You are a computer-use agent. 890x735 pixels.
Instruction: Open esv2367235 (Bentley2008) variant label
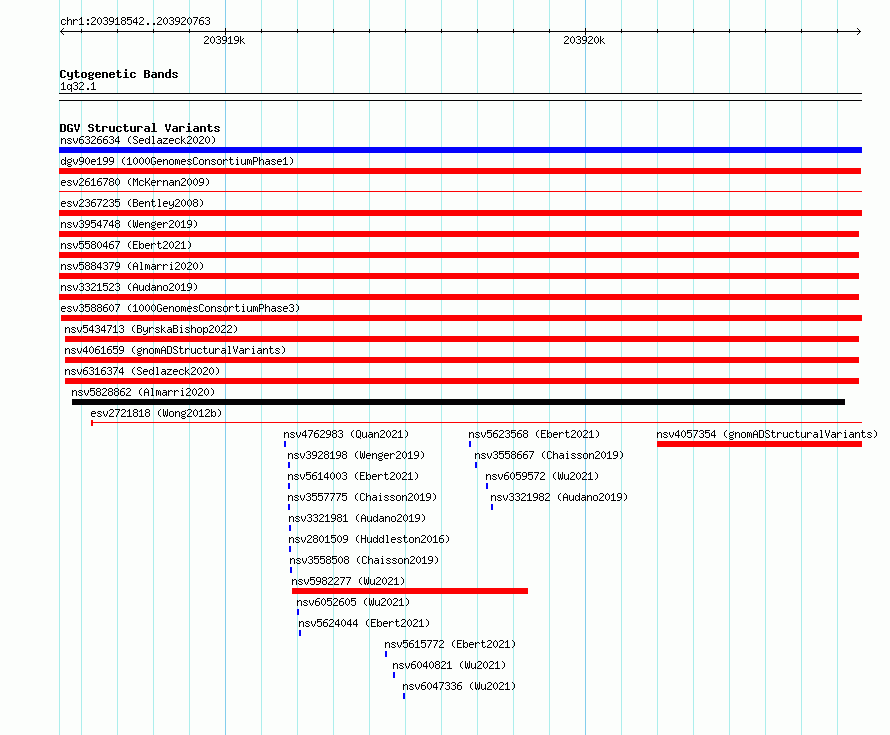(x=132, y=203)
